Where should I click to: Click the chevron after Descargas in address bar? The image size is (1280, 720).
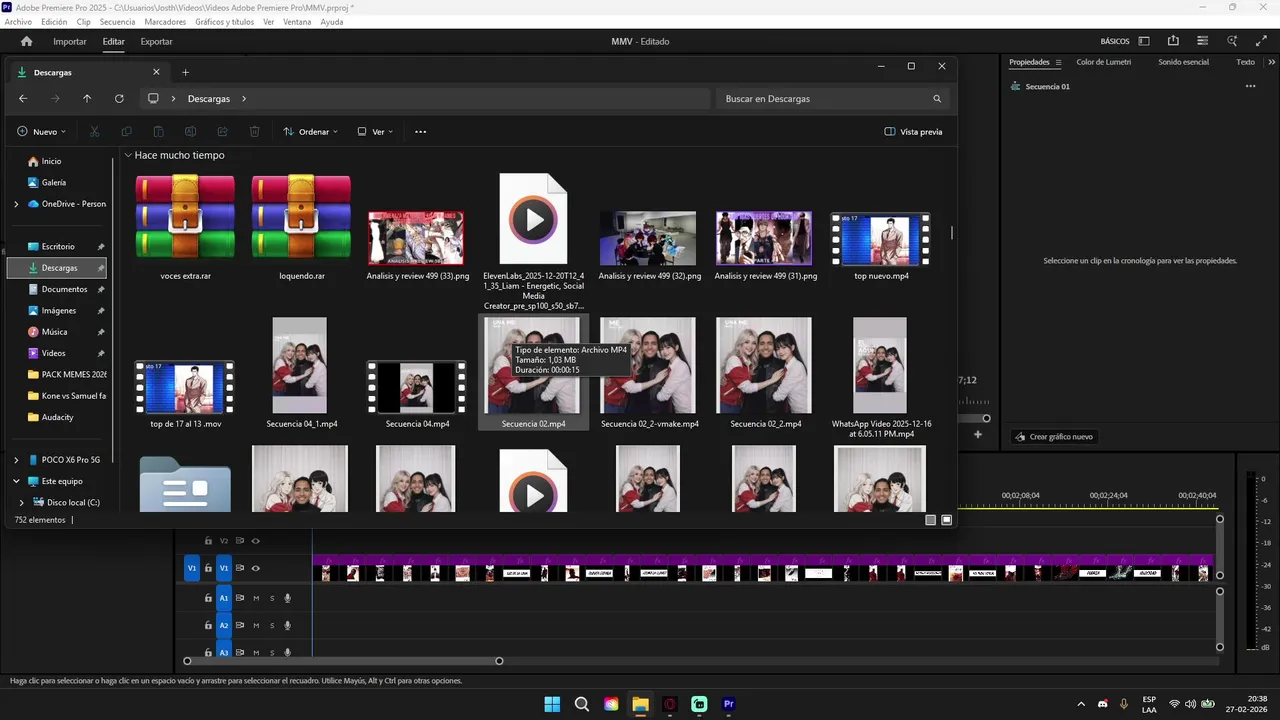point(243,99)
